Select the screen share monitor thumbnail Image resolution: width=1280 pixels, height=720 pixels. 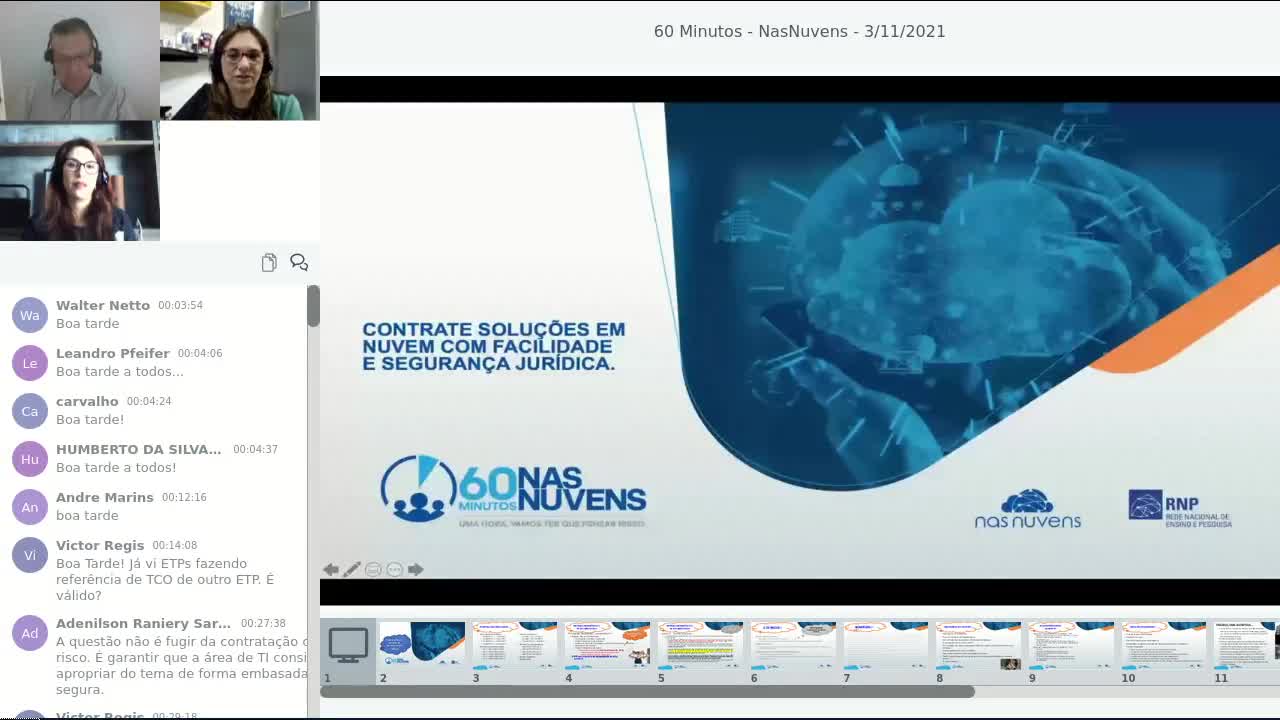[348, 645]
